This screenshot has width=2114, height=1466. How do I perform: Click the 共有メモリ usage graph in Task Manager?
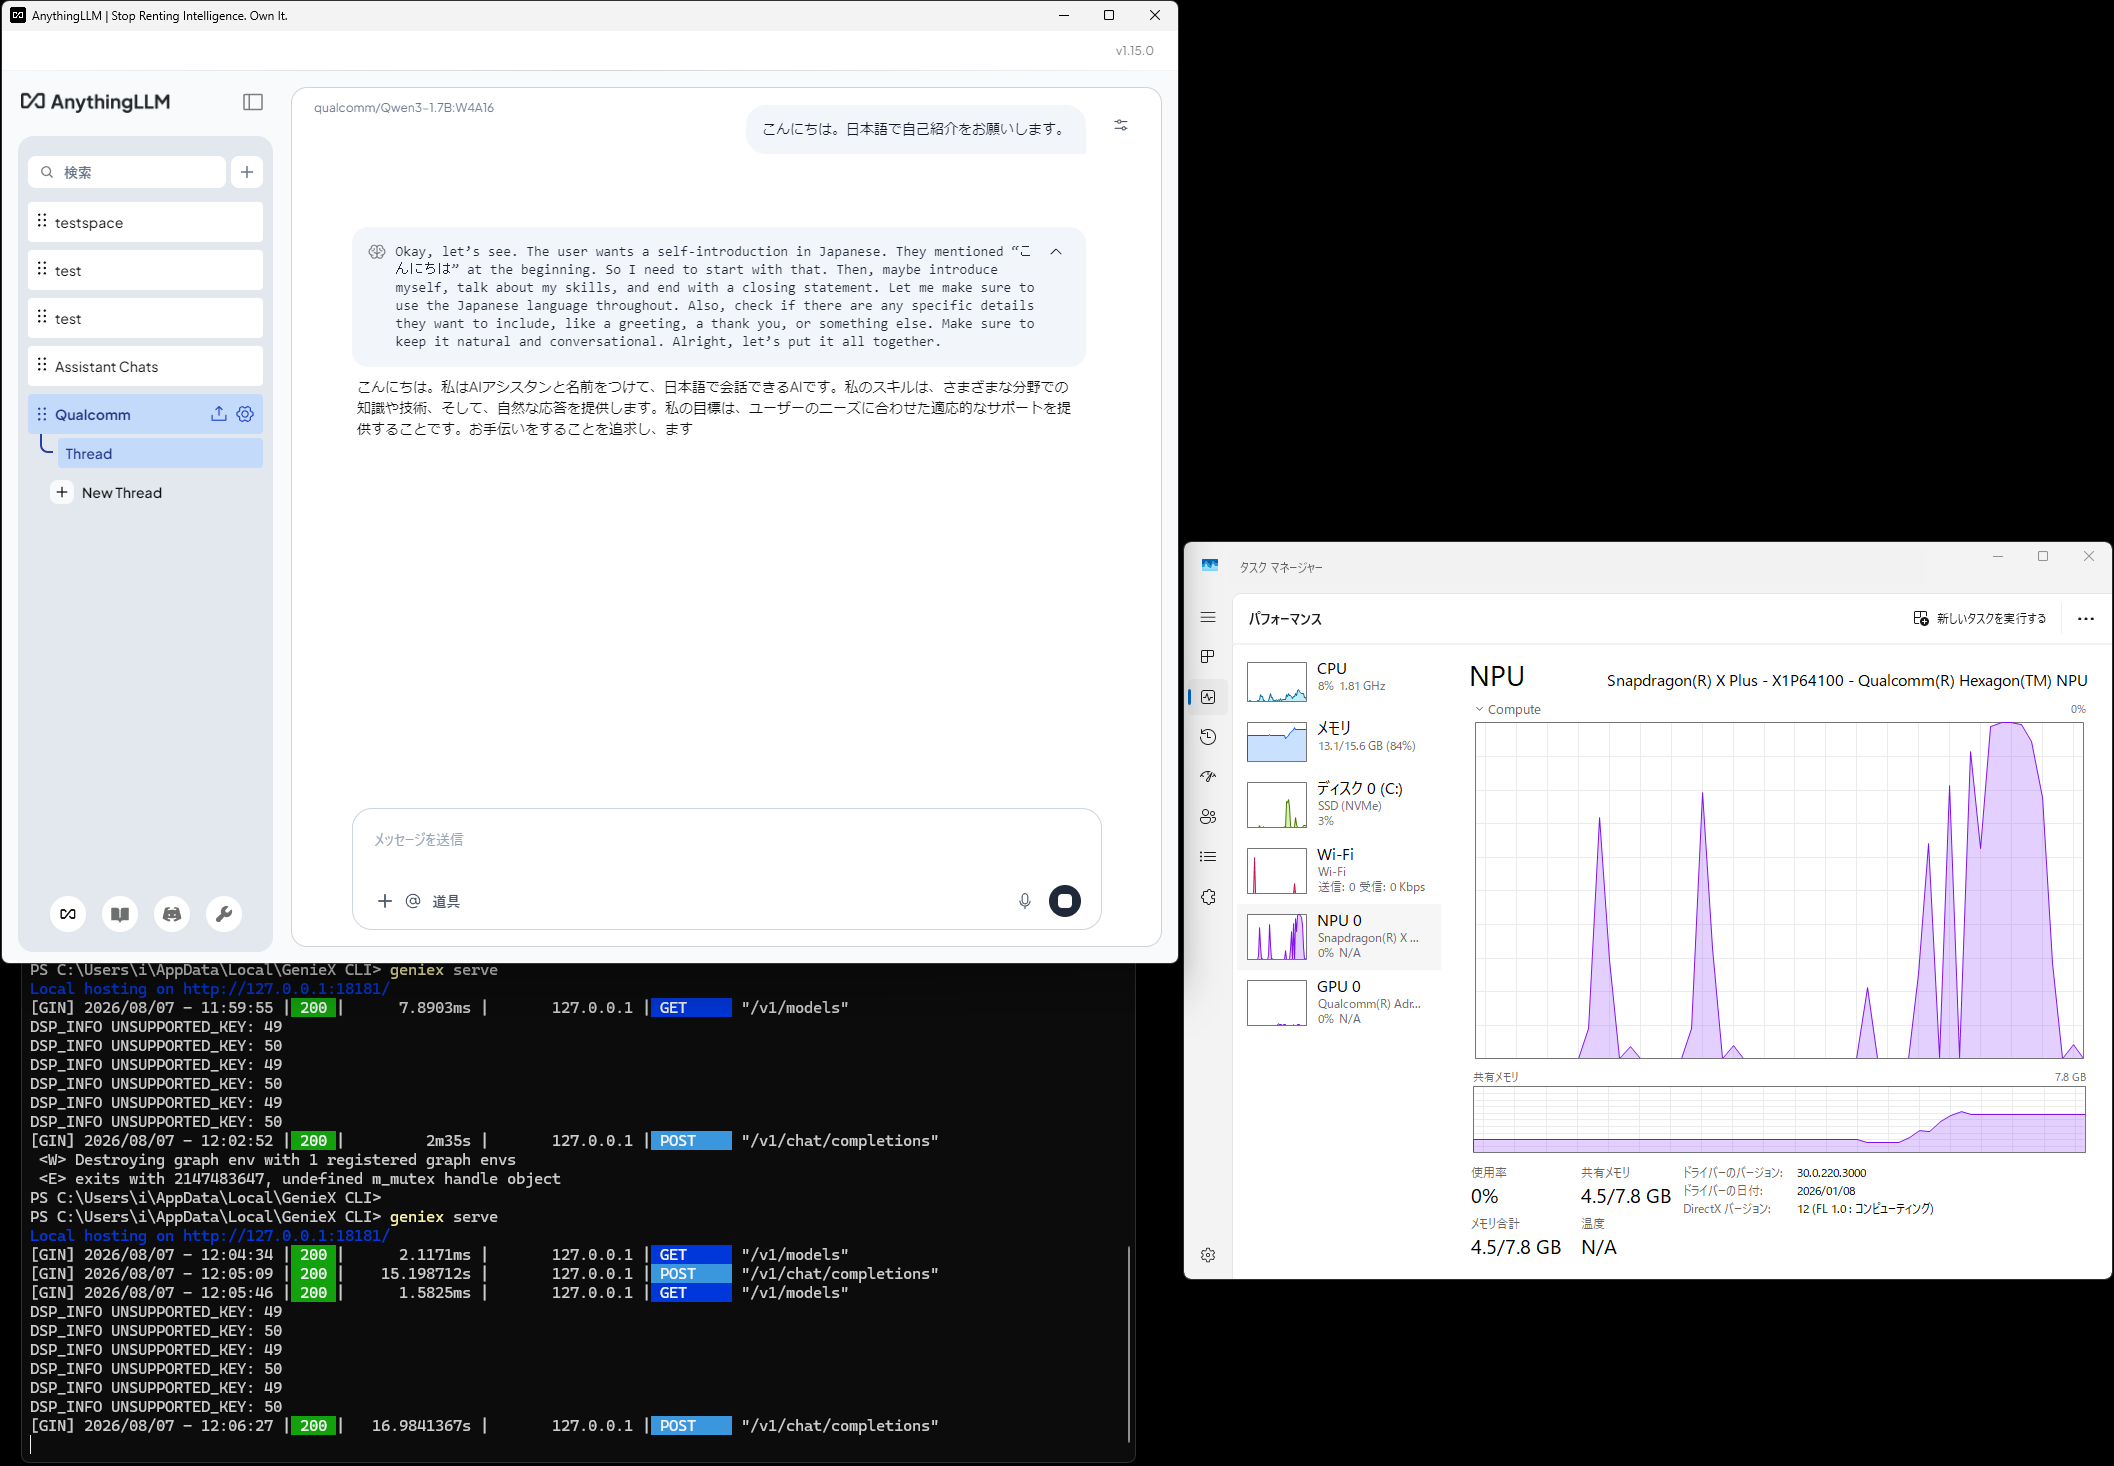pos(1779,1119)
